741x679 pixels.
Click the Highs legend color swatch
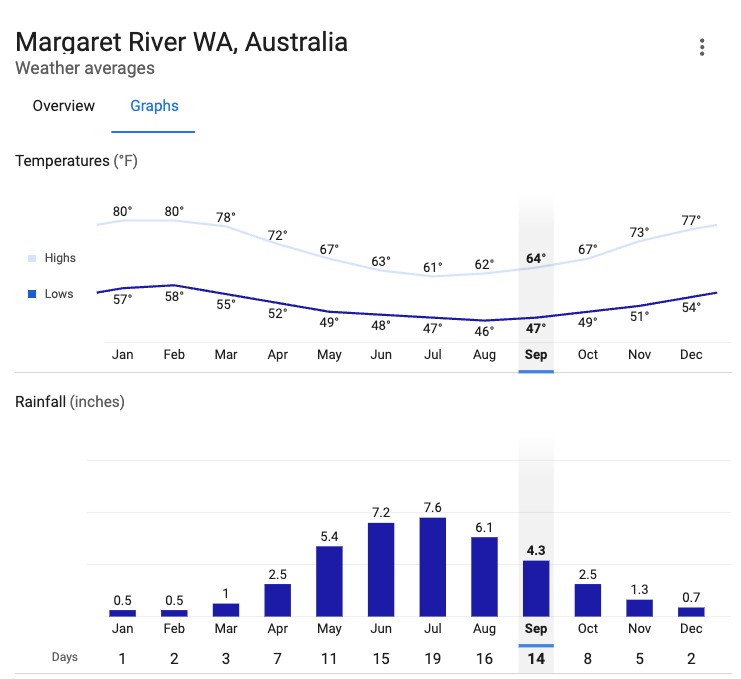tap(32, 258)
